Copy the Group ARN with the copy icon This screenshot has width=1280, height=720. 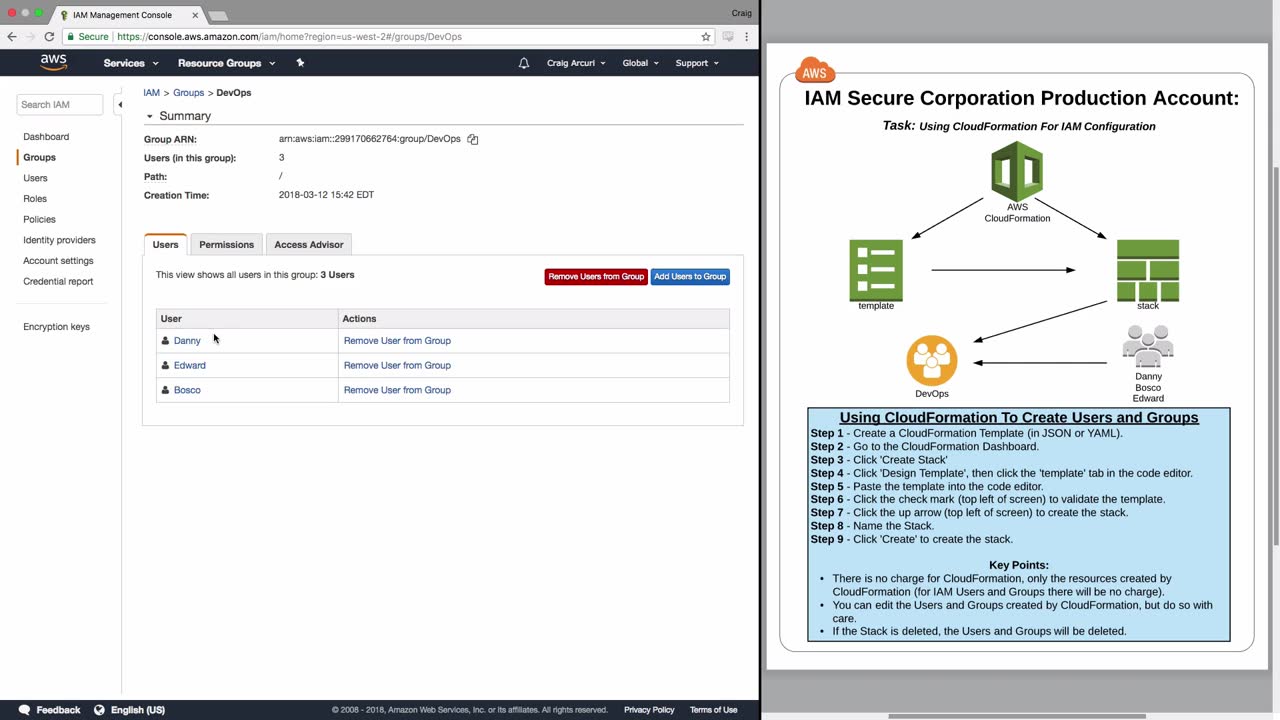point(473,139)
